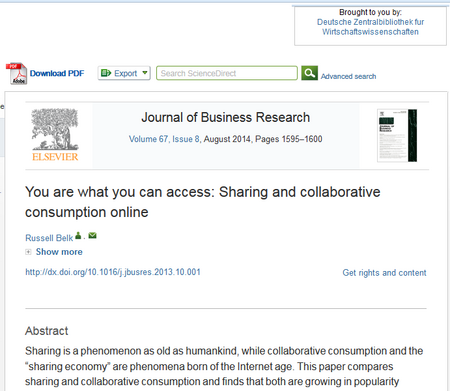
Task: Expand the Show more plus box
Action: tap(28, 252)
